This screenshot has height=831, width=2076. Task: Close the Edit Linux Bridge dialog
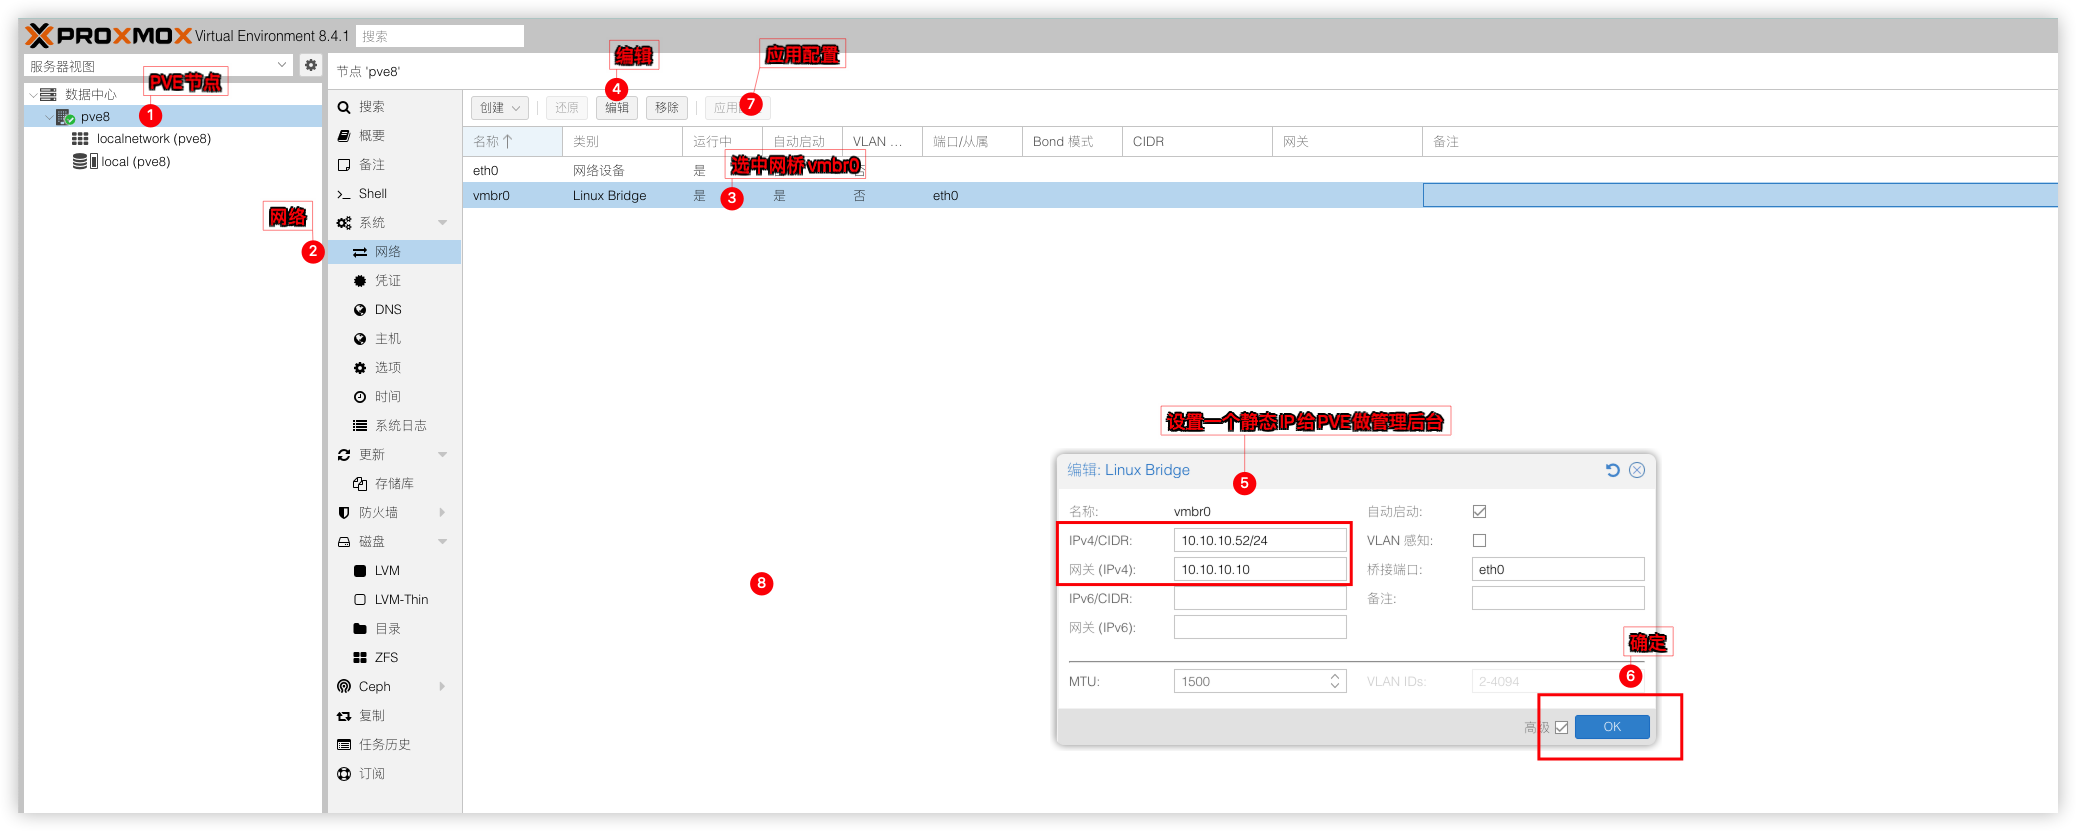pyautogui.click(x=1637, y=470)
